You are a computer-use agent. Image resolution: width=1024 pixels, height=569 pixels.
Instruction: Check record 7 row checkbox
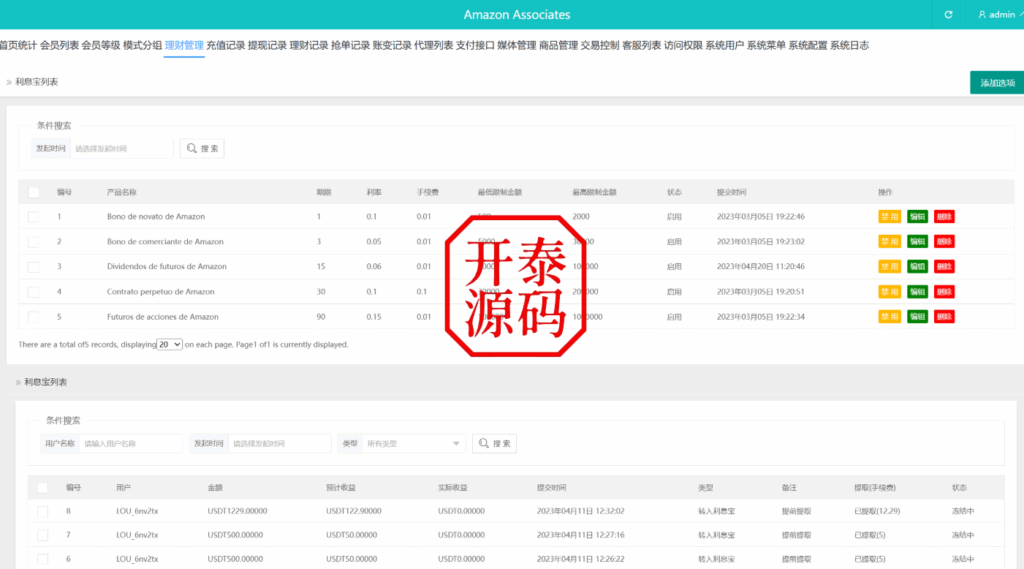pyautogui.click(x=42, y=535)
